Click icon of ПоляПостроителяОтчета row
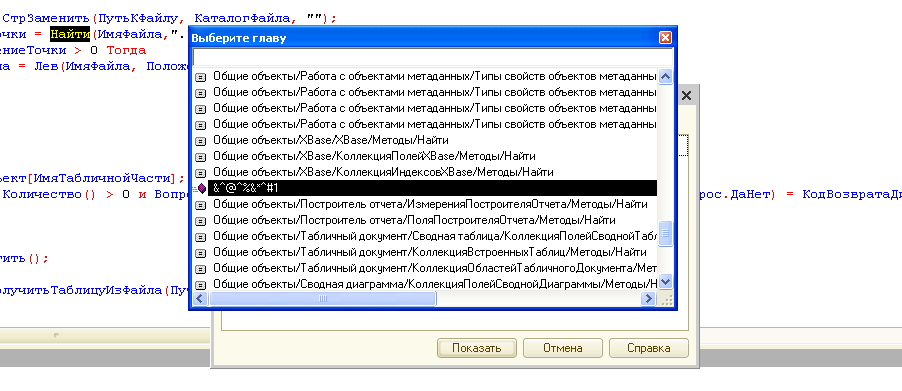This screenshot has height=391, width=902. [200, 221]
